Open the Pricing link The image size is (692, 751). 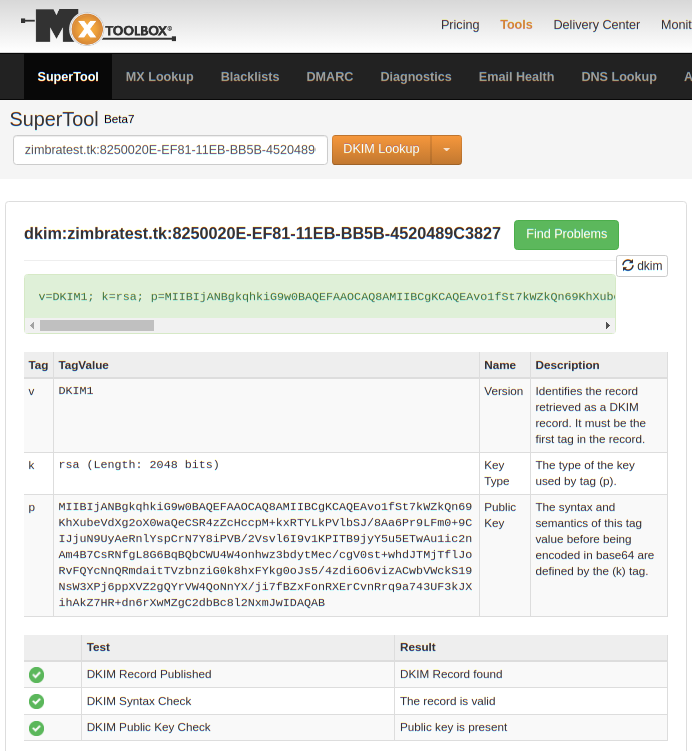tap(460, 25)
